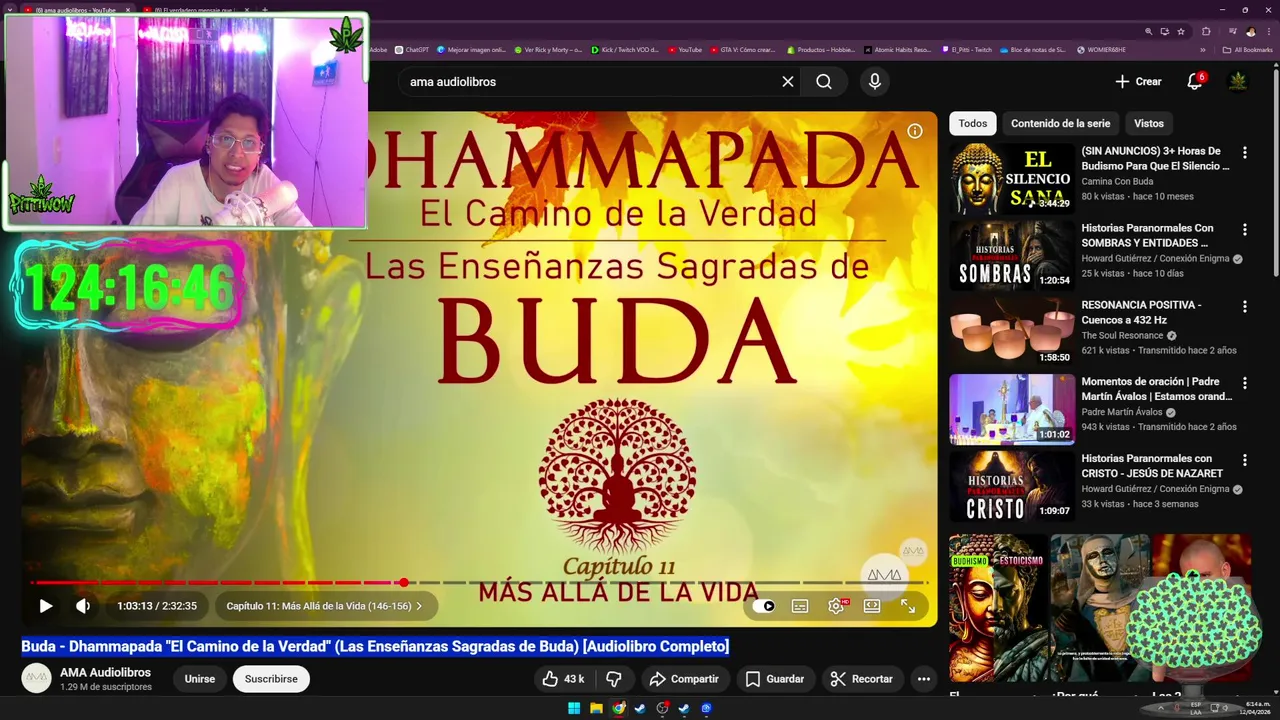Image resolution: width=1280 pixels, height=720 pixels.
Task: Click the Suscribirse button
Action: pos(271,679)
